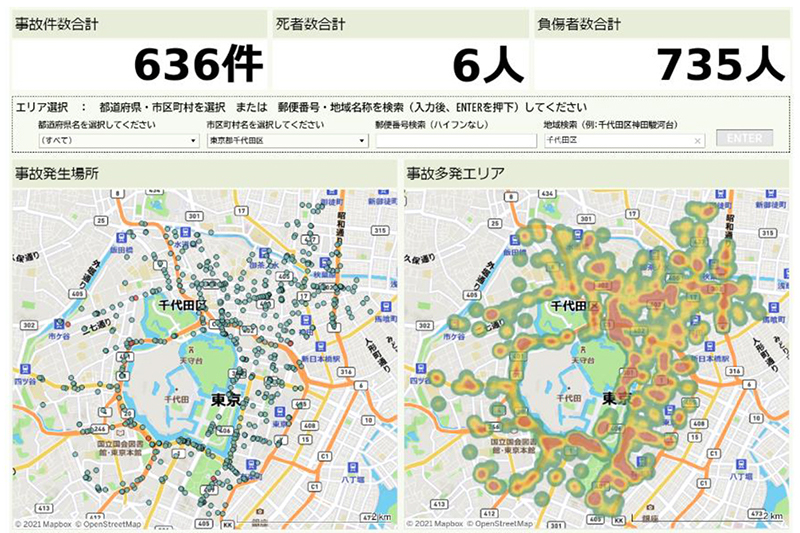Expand the city dropdown showing 東京都千代田区

click(285, 140)
